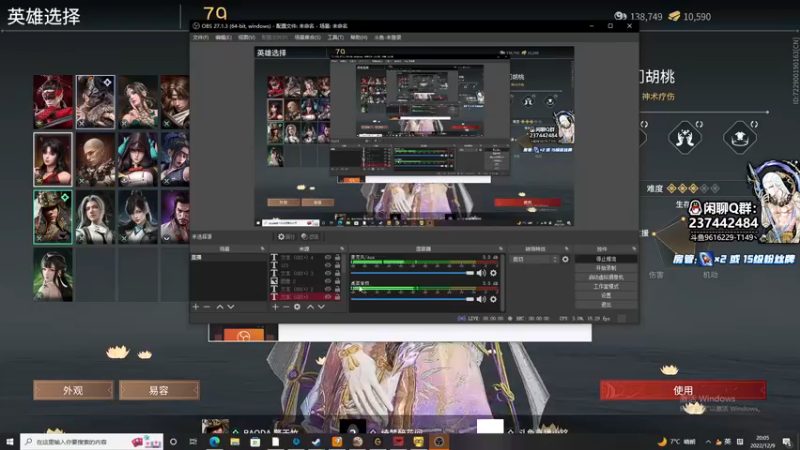Open the OBS 文件(F) menu
Viewport: 800px width, 450px height.
[x=201, y=38]
